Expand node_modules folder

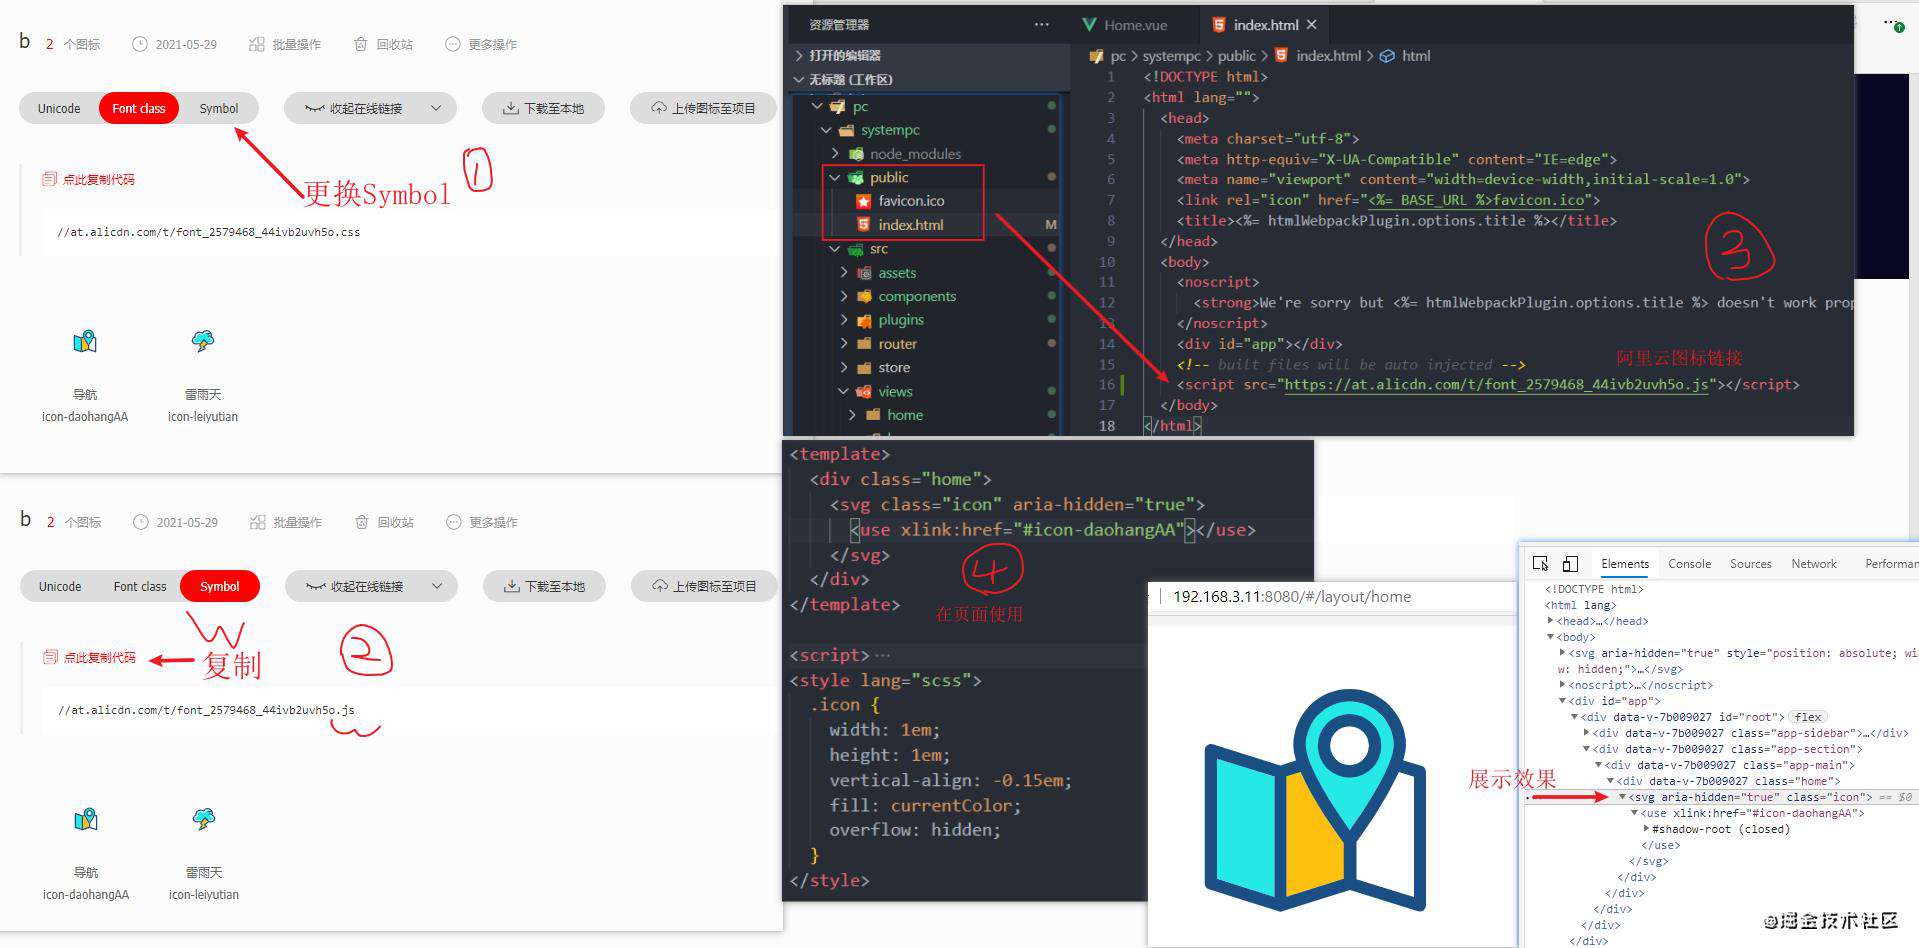click(835, 154)
